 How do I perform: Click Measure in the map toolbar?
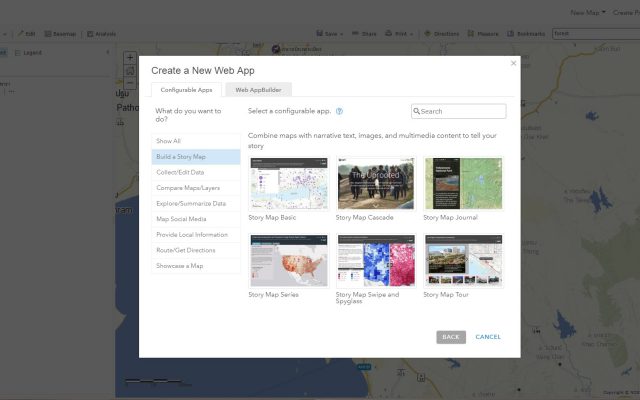(483, 34)
